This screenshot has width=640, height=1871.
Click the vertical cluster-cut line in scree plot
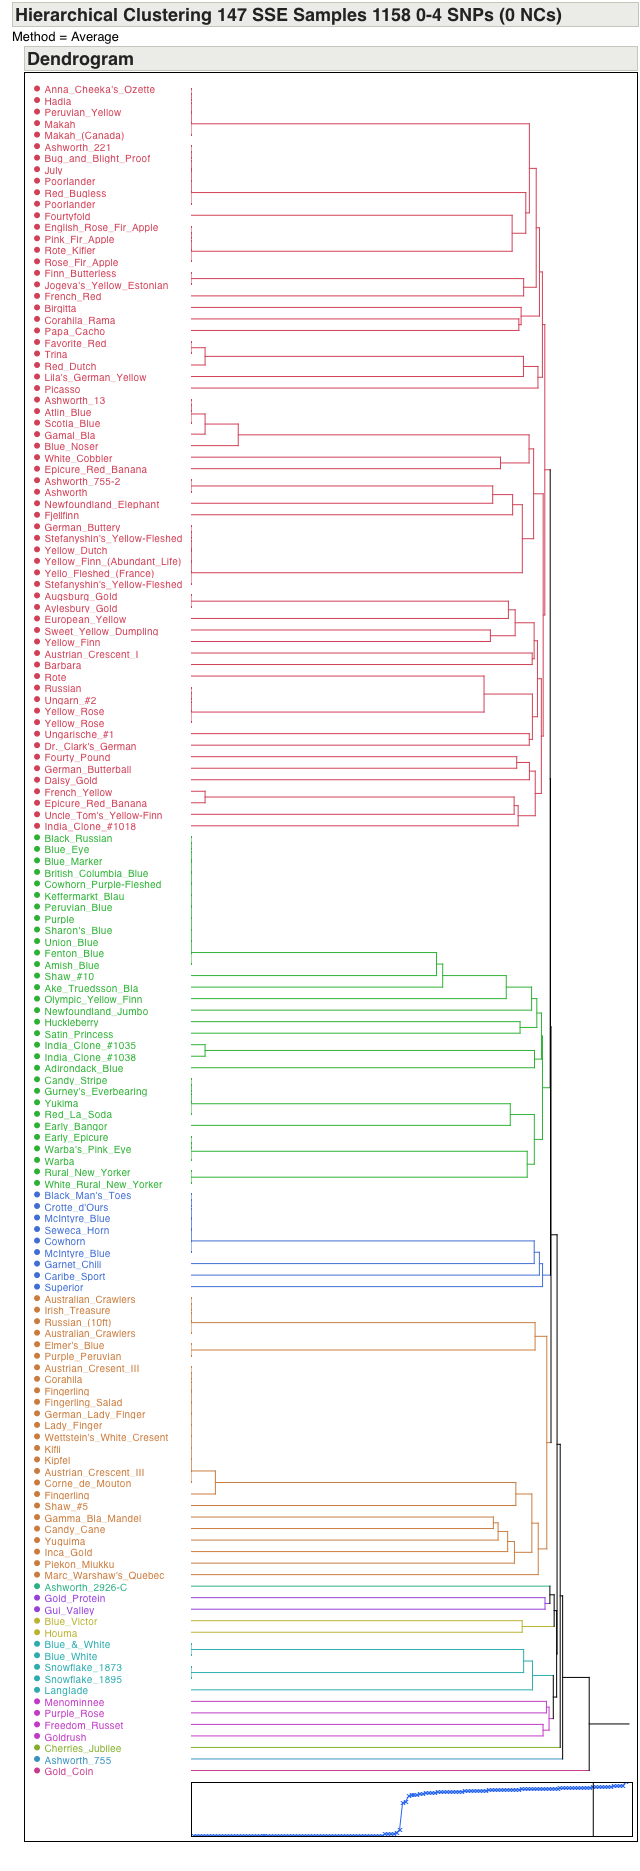pyautogui.click(x=593, y=1809)
